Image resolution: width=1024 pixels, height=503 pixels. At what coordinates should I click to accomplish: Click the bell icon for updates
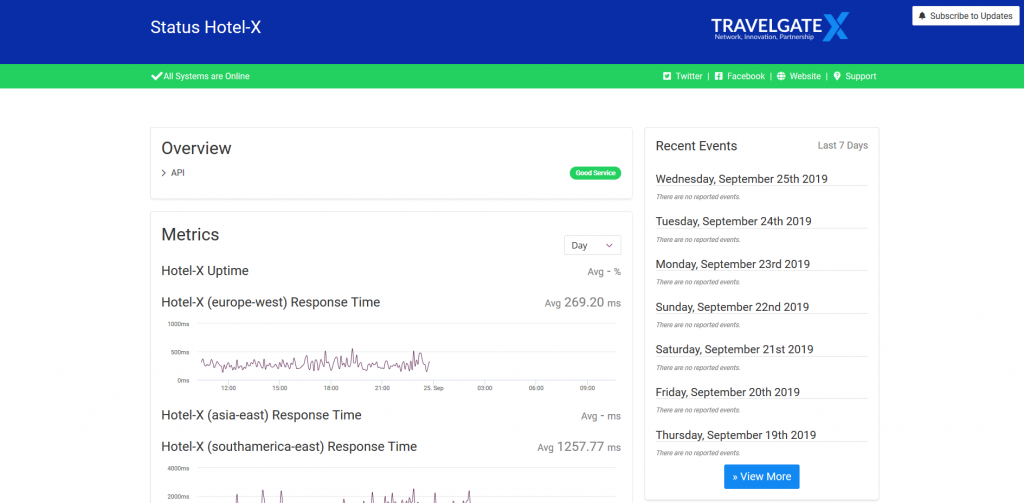922,16
